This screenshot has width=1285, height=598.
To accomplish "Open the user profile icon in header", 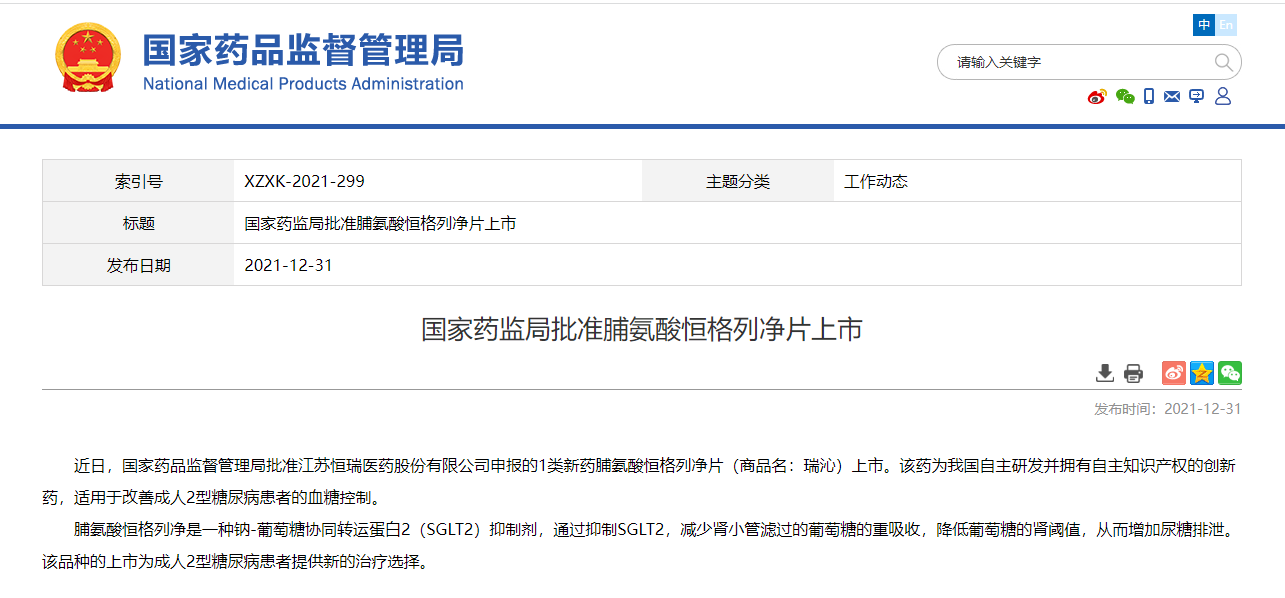I will point(1222,97).
